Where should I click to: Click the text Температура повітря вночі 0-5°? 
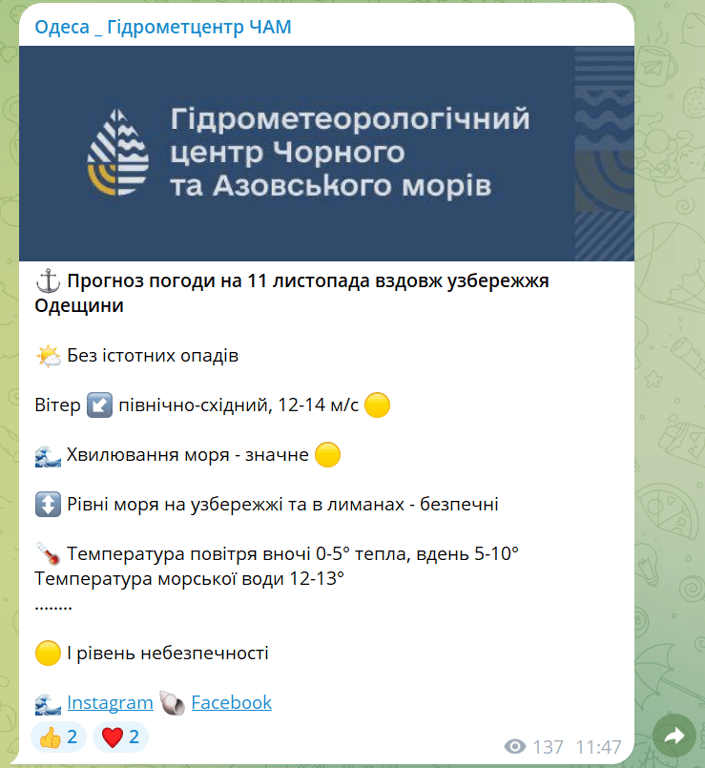click(208, 554)
